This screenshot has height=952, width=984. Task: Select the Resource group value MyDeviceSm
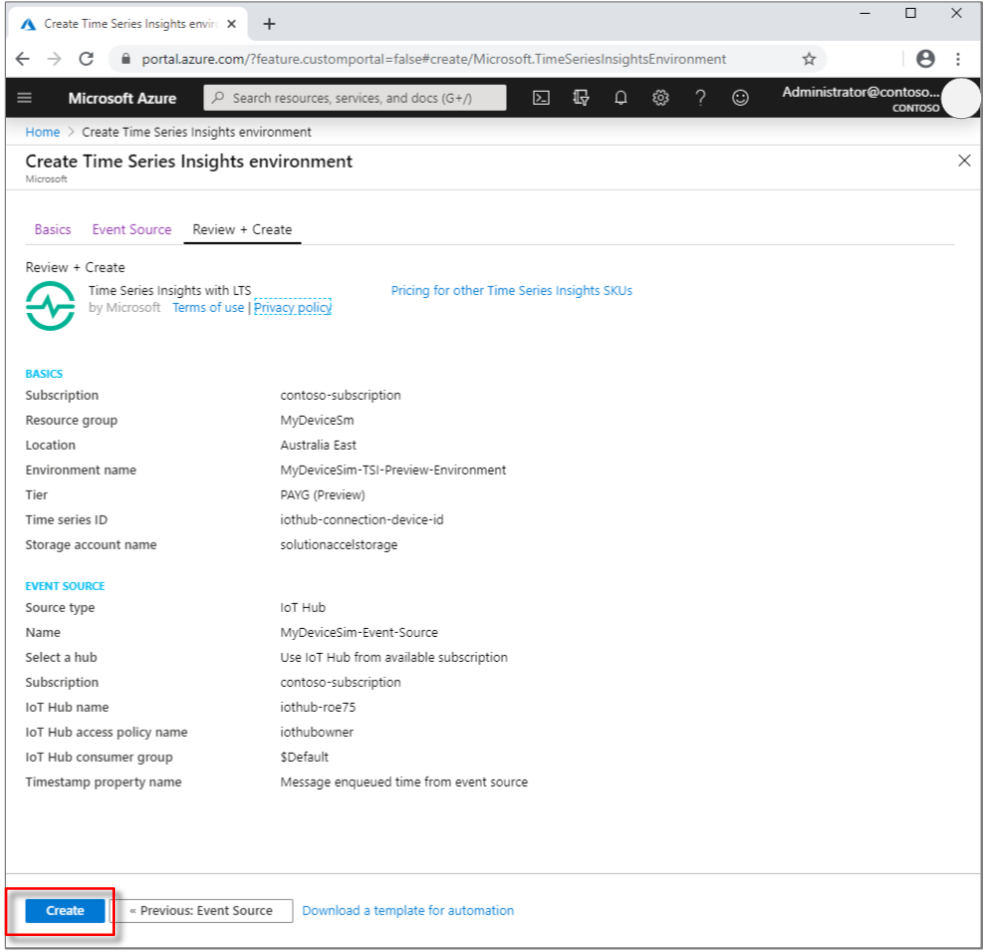[x=317, y=420]
